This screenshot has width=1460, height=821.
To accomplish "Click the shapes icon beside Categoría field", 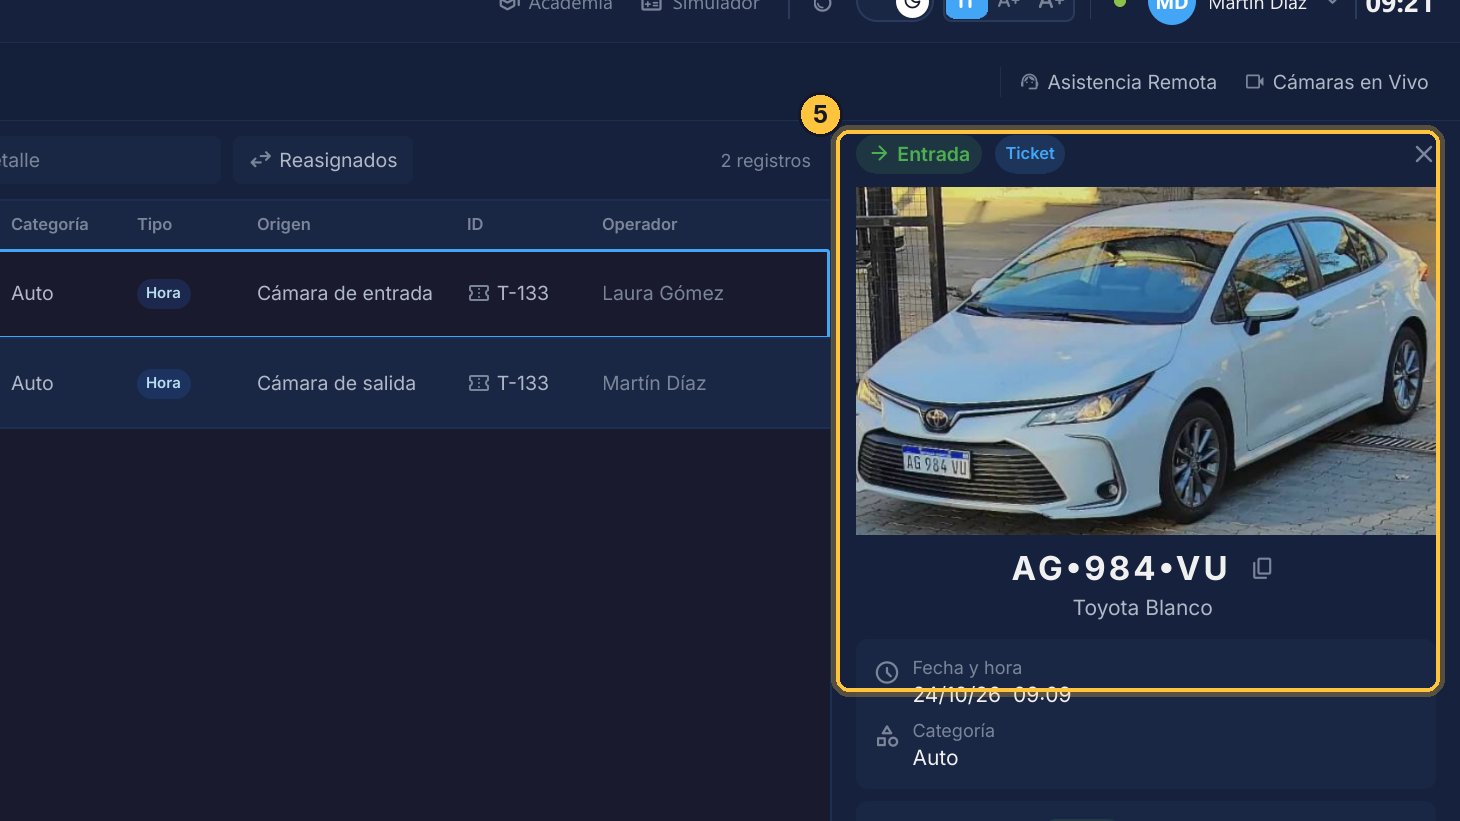I will (887, 737).
